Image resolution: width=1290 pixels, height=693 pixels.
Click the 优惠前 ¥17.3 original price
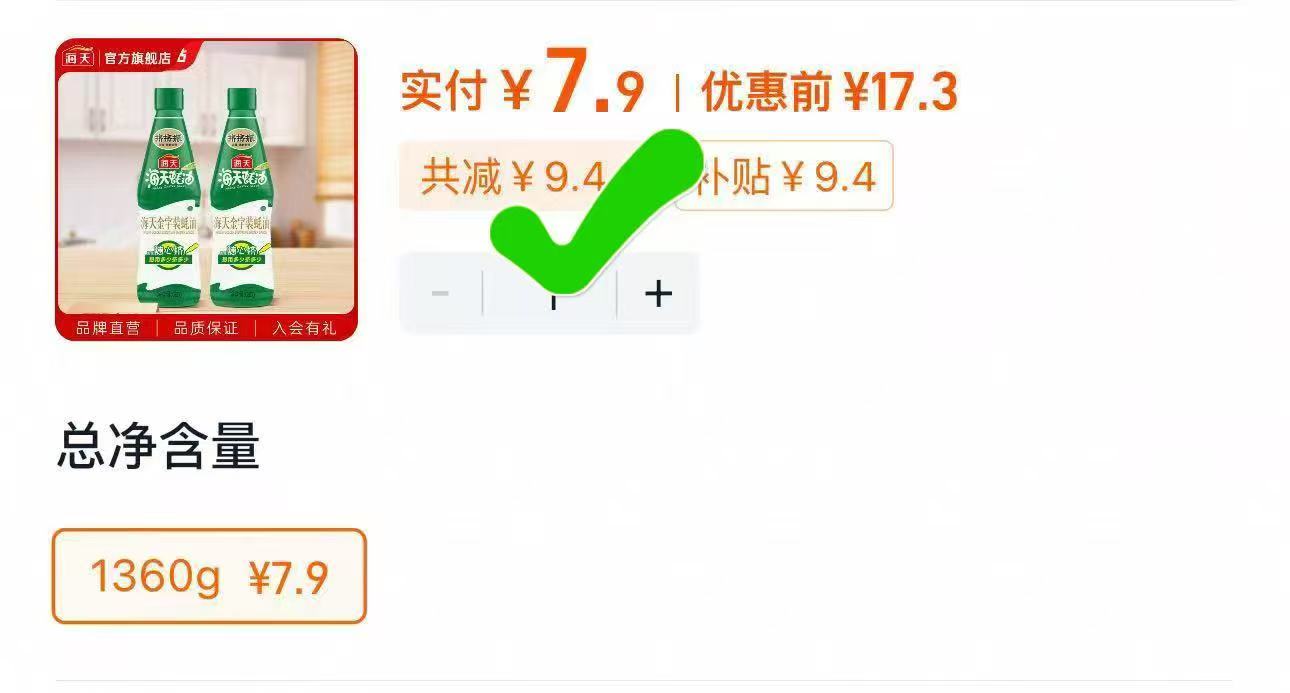pos(829,93)
